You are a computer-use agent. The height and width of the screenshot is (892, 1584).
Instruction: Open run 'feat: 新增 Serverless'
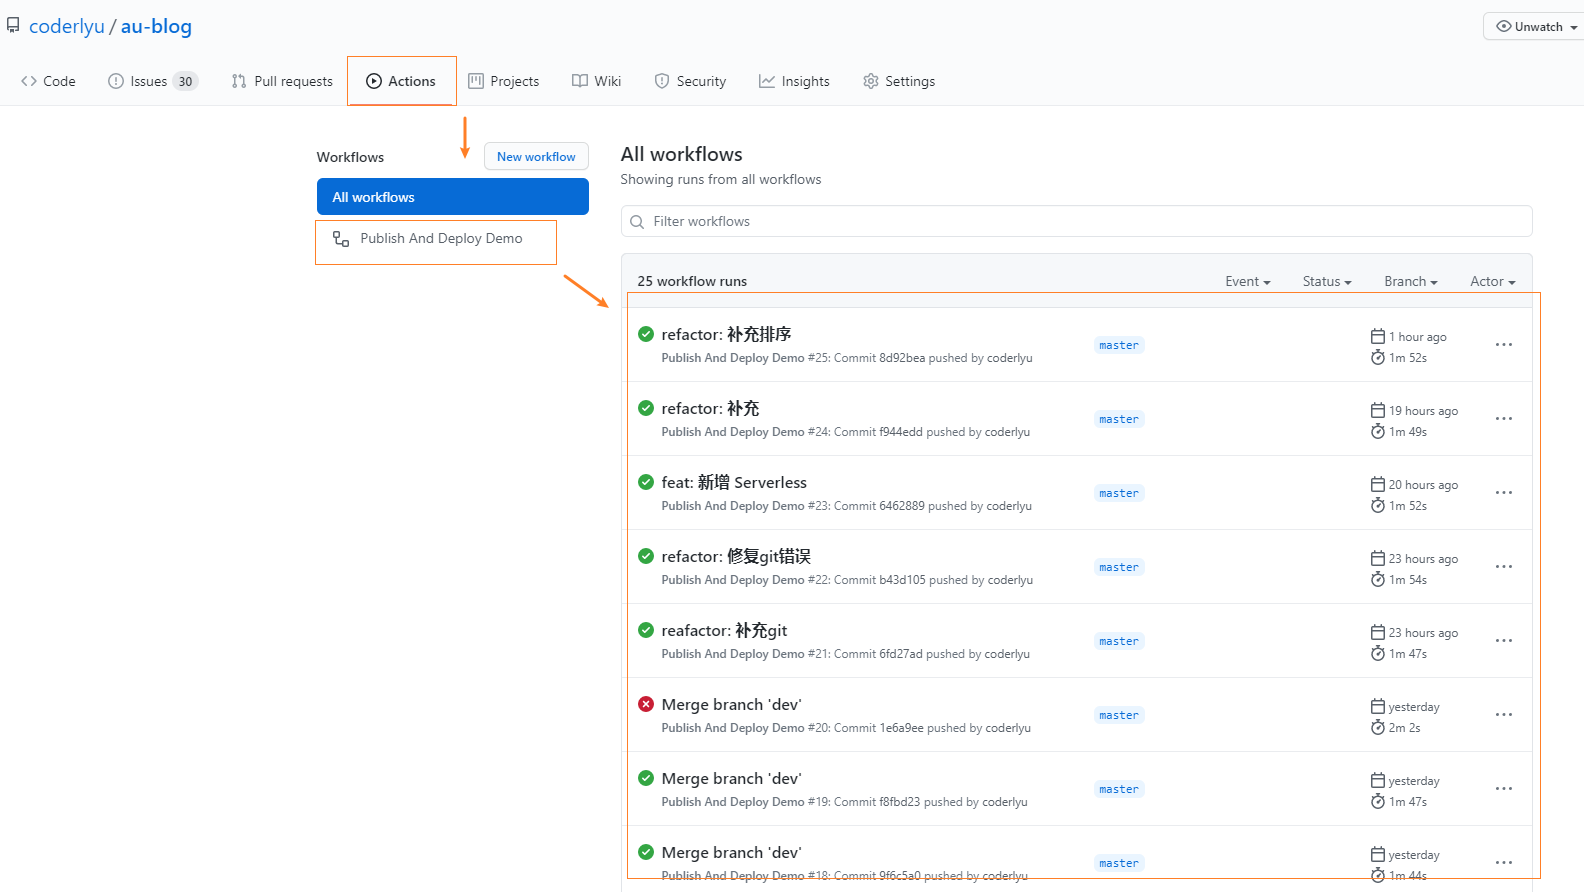(x=734, y=482)
